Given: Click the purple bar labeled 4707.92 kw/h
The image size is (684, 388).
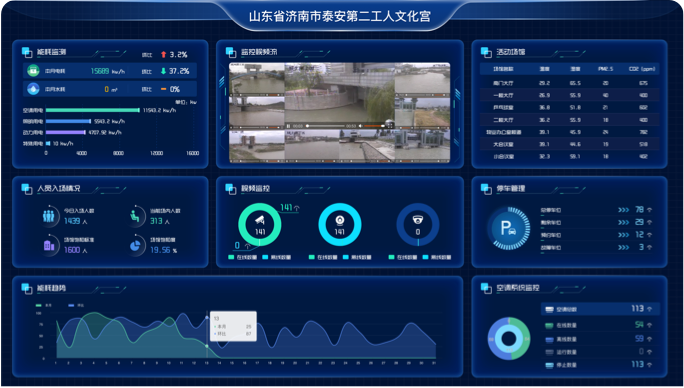Looking at the screenshot, I should tap(65, 132).
